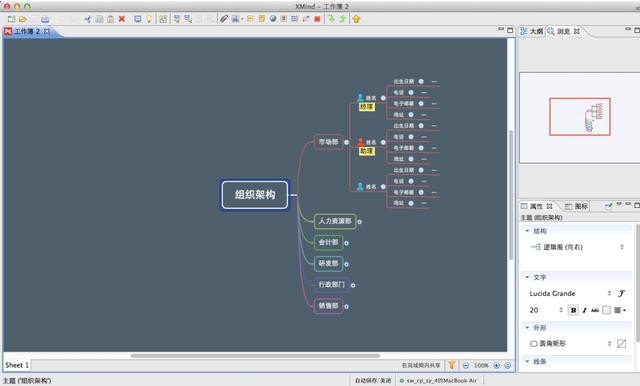
Task: Click the yellow notes icon
Action: coord(262,19)
